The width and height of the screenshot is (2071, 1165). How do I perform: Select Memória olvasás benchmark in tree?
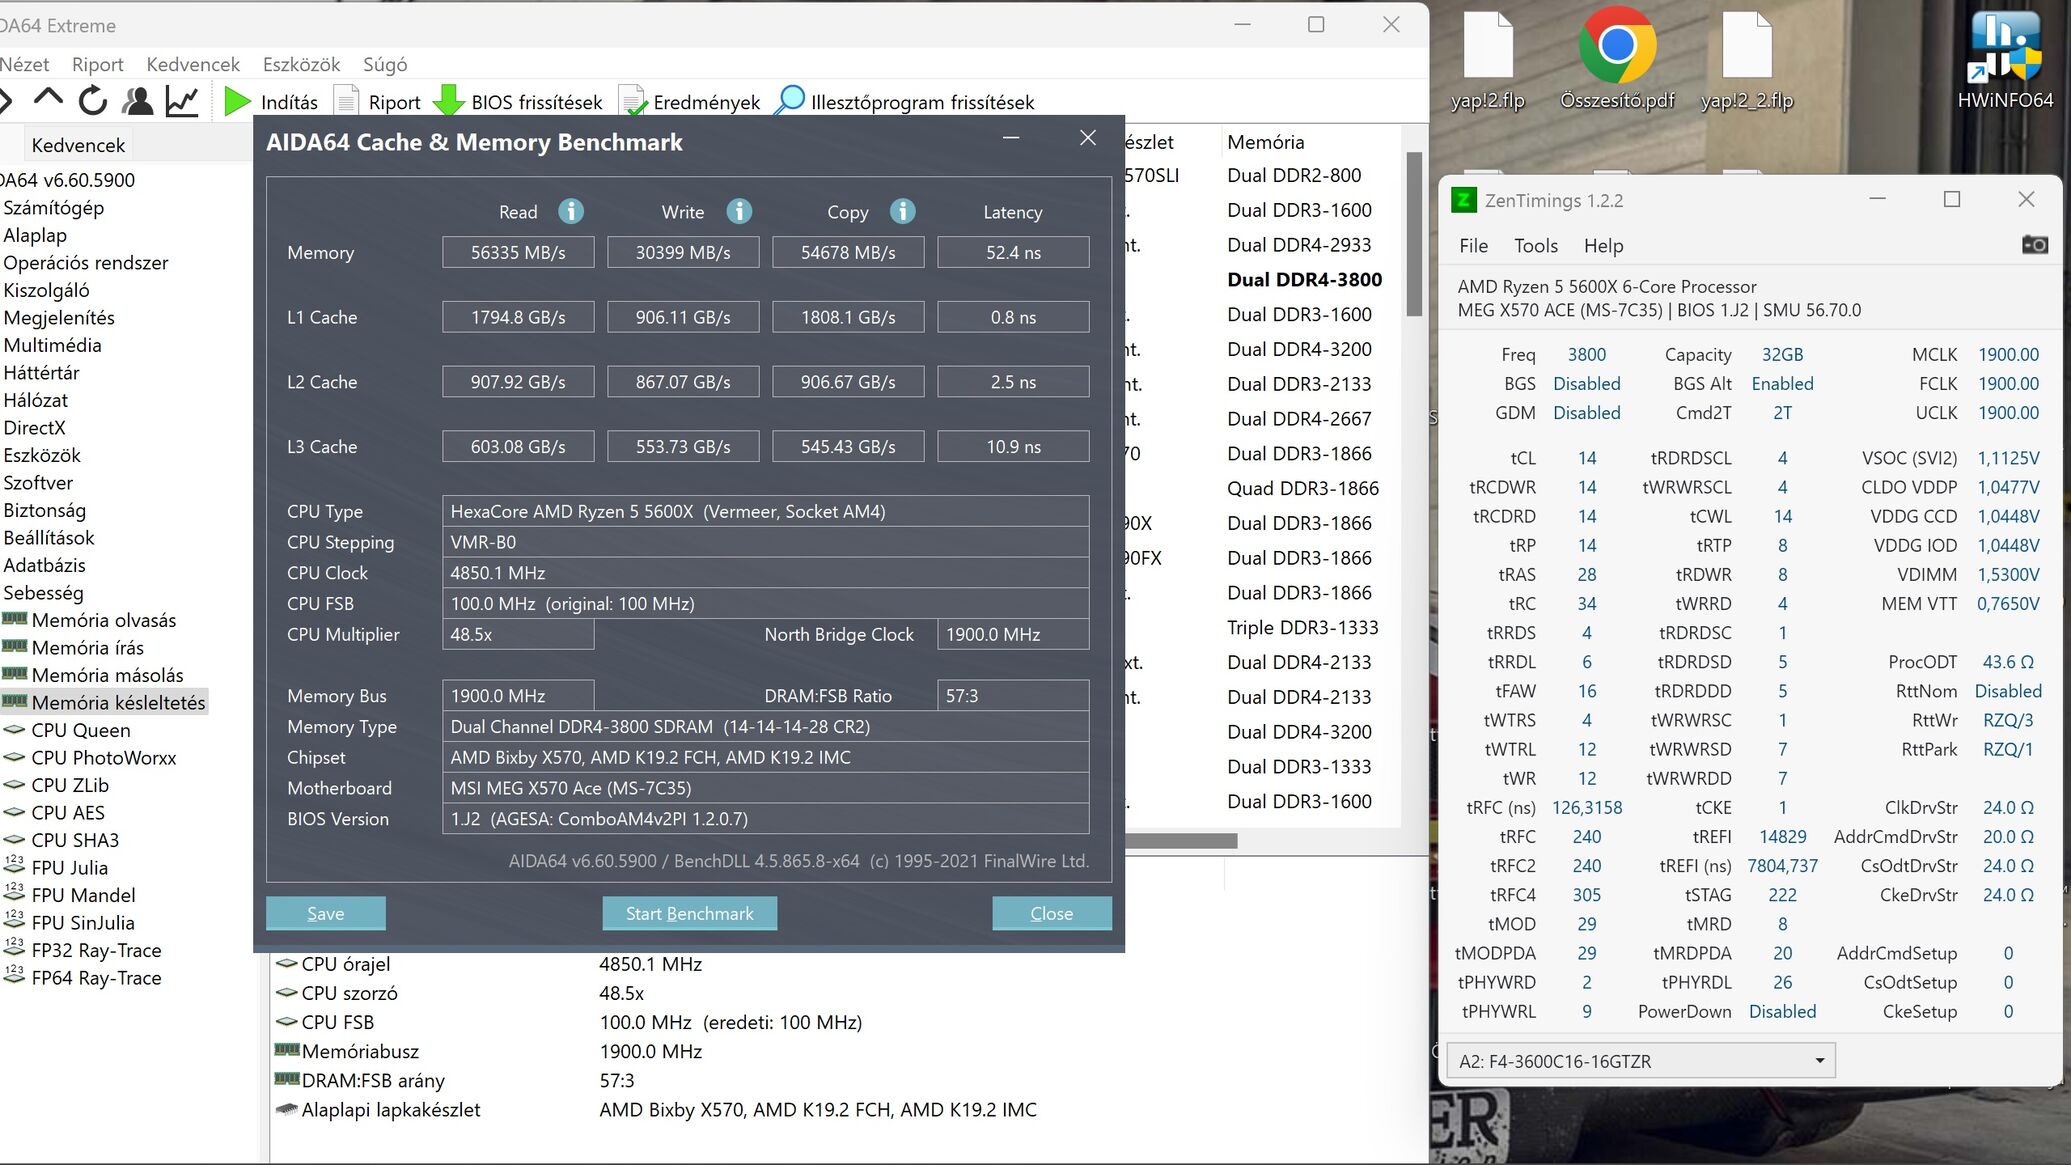[103, 620]
